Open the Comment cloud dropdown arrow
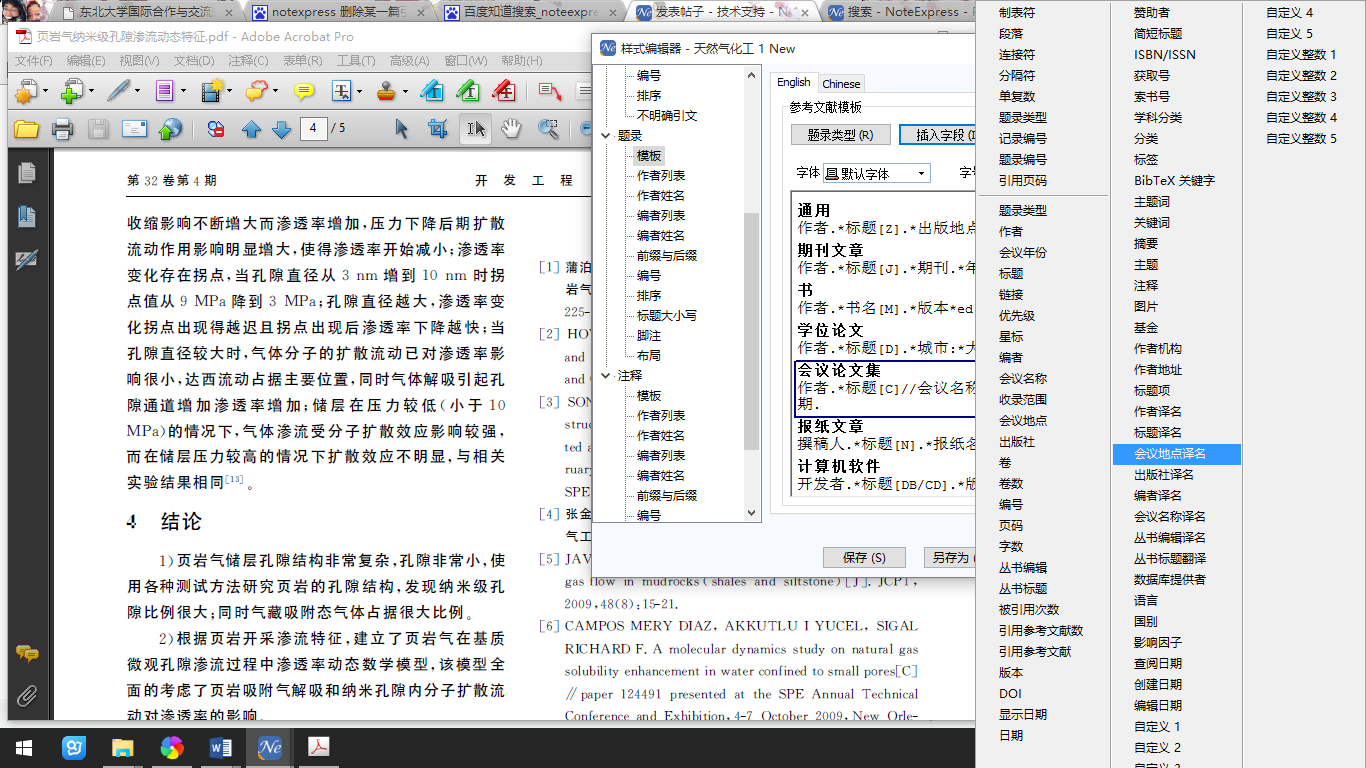 [x=276, y=92]
